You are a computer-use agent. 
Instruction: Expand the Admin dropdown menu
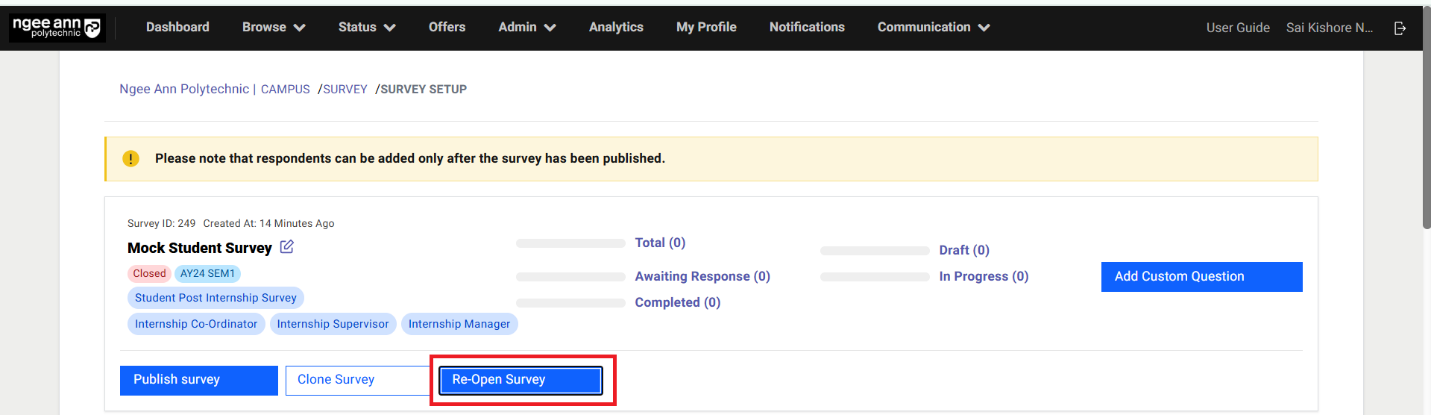(527, 27)
